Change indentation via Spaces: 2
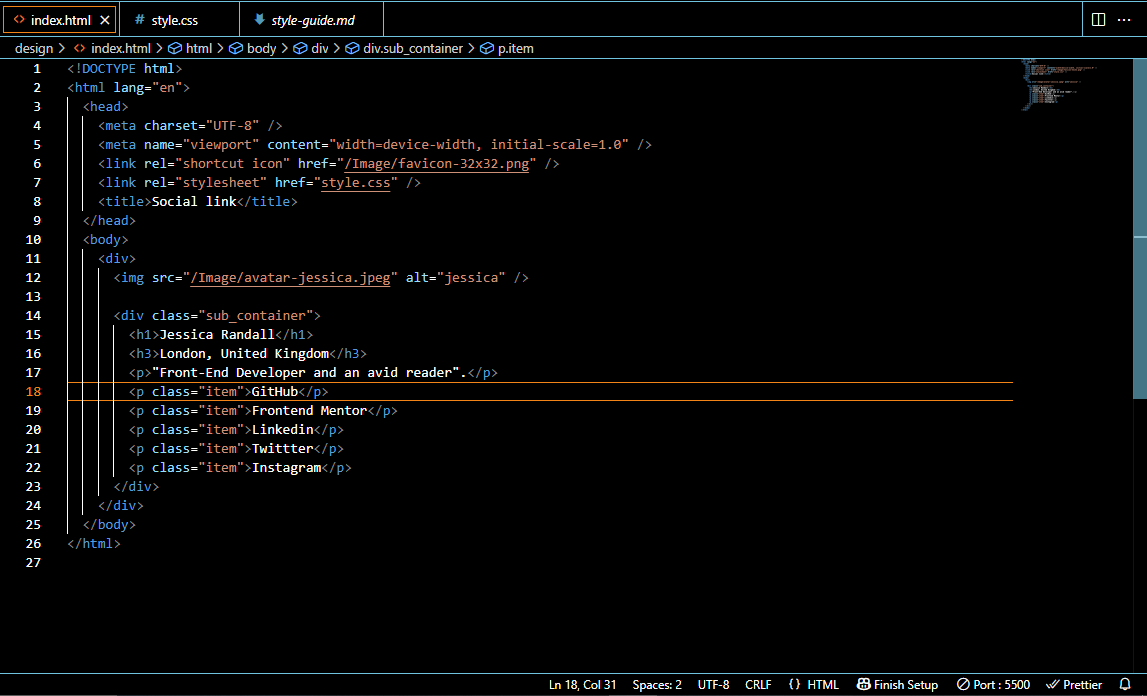1147x696 pixels. pyautogui.click(x=657, y=684)
